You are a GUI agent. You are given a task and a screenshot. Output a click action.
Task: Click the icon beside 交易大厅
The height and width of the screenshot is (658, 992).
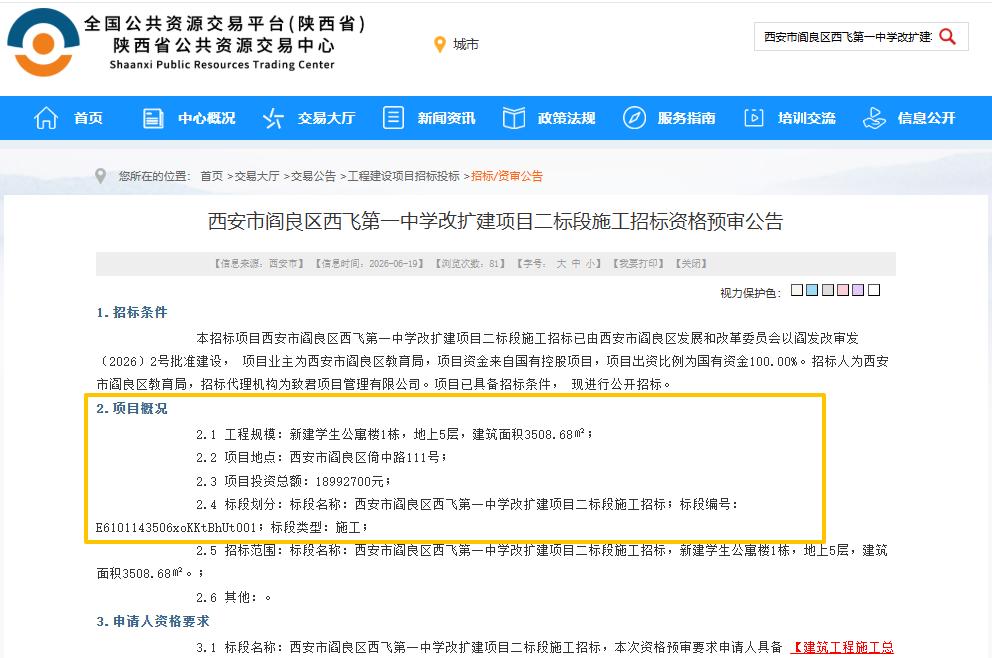[273, 118]
